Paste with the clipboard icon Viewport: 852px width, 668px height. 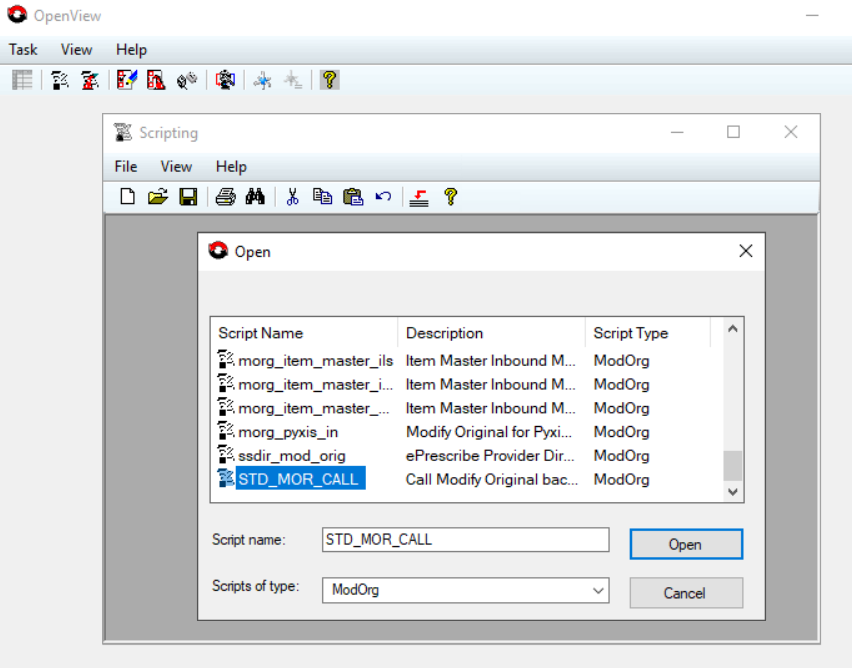353,196
